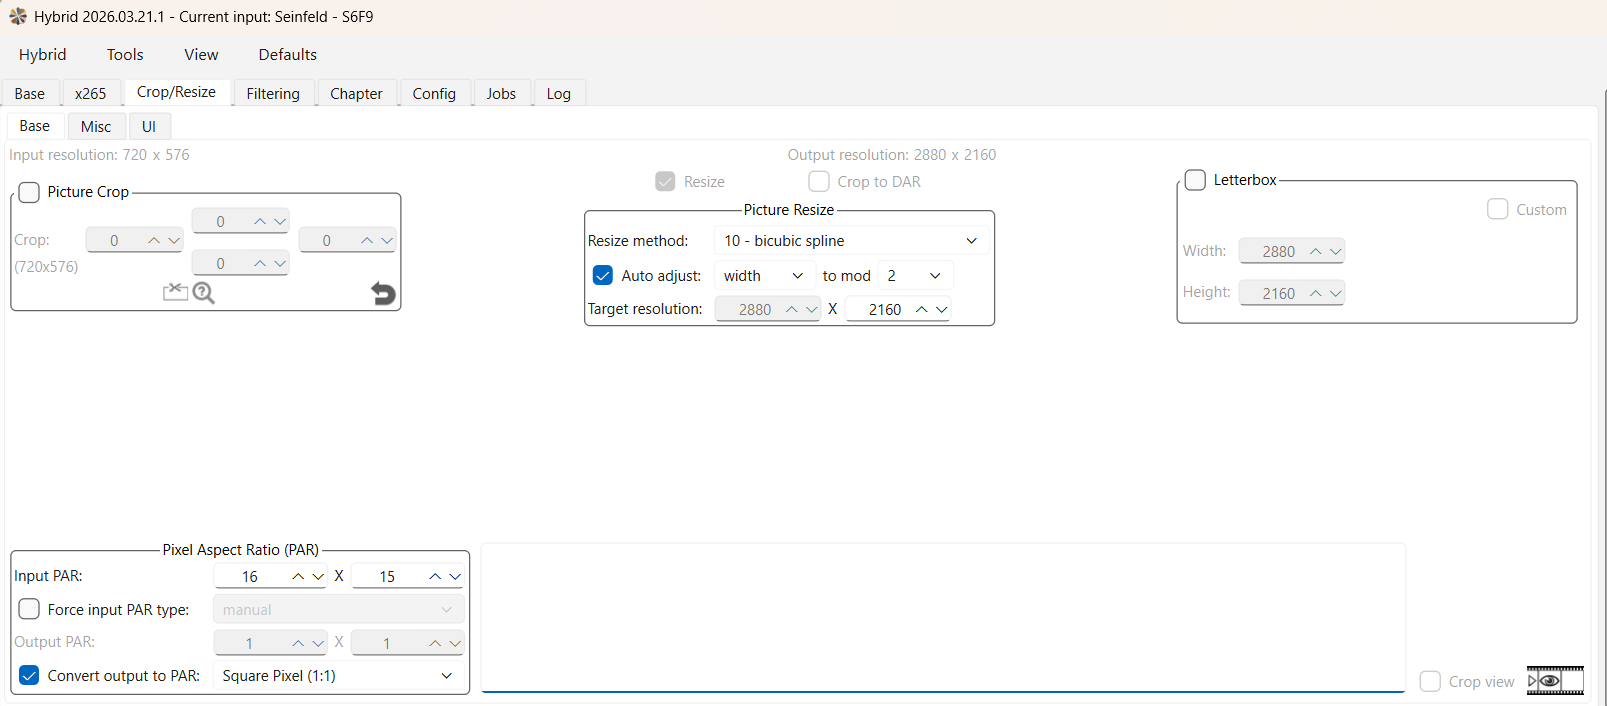This screenshot has height=706, width=1607.
Task: Switch to the Jobs tab
Action: (501, 93)
